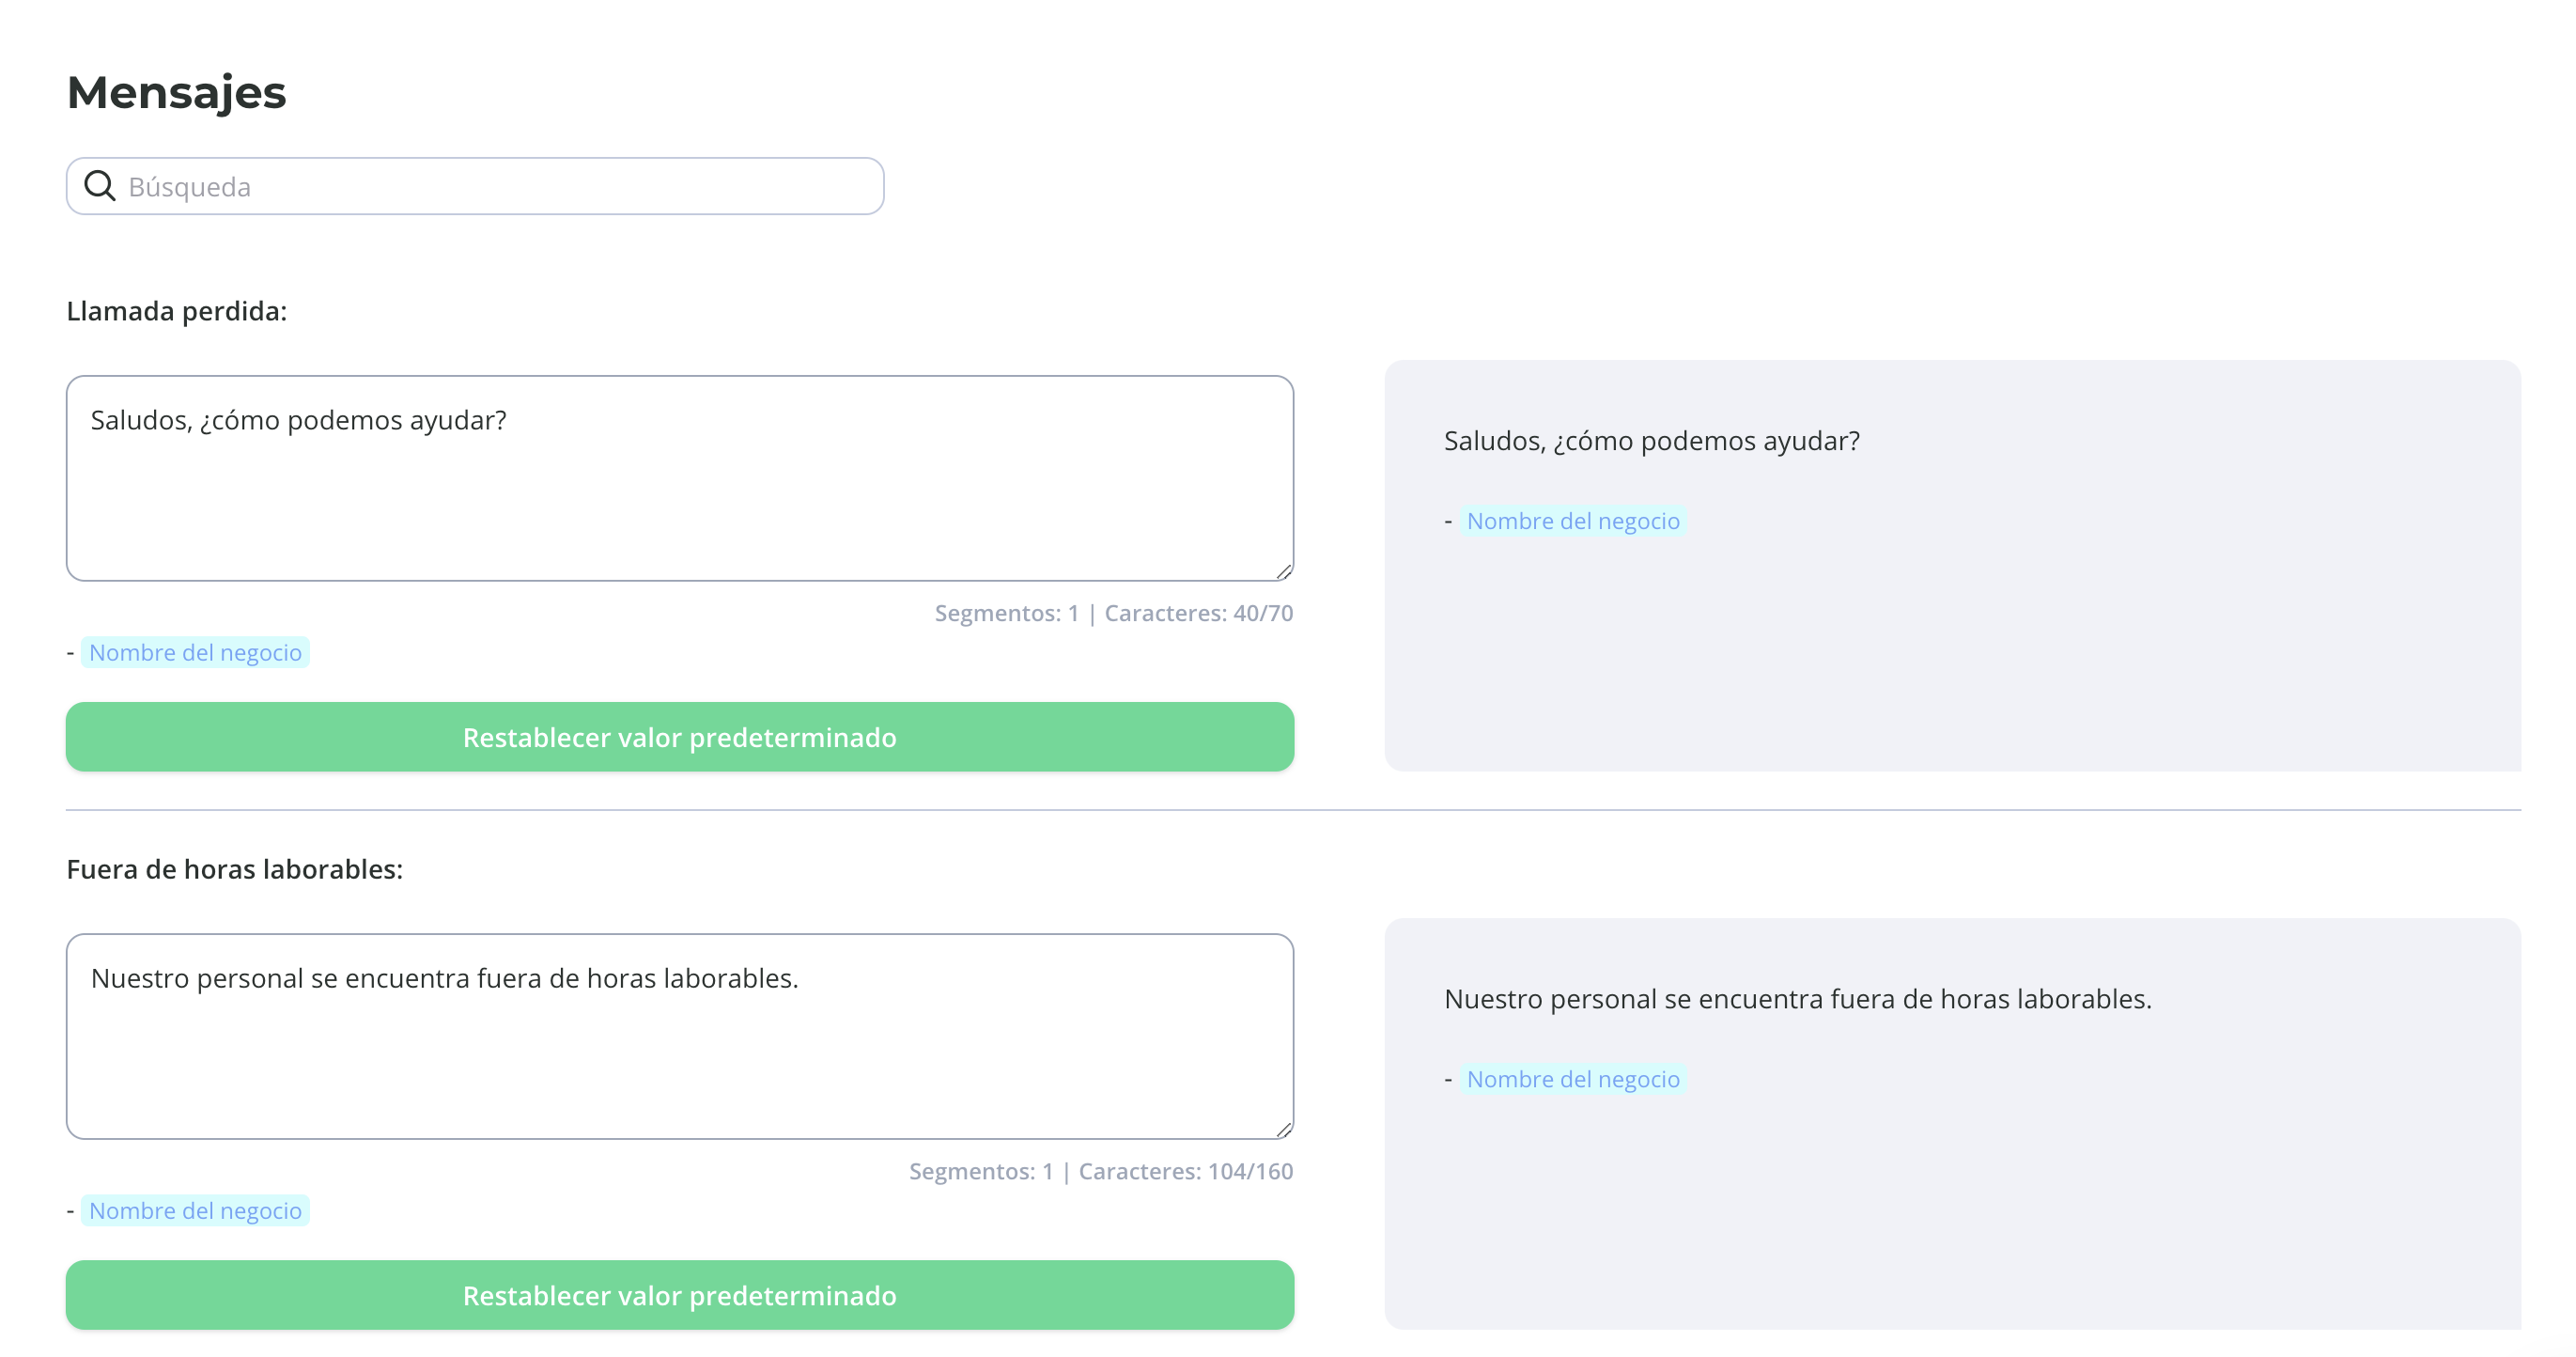Screen dimensions: 2576x1357
Task: Focus the Búsqueda search field
Action: tap(475, 186)
